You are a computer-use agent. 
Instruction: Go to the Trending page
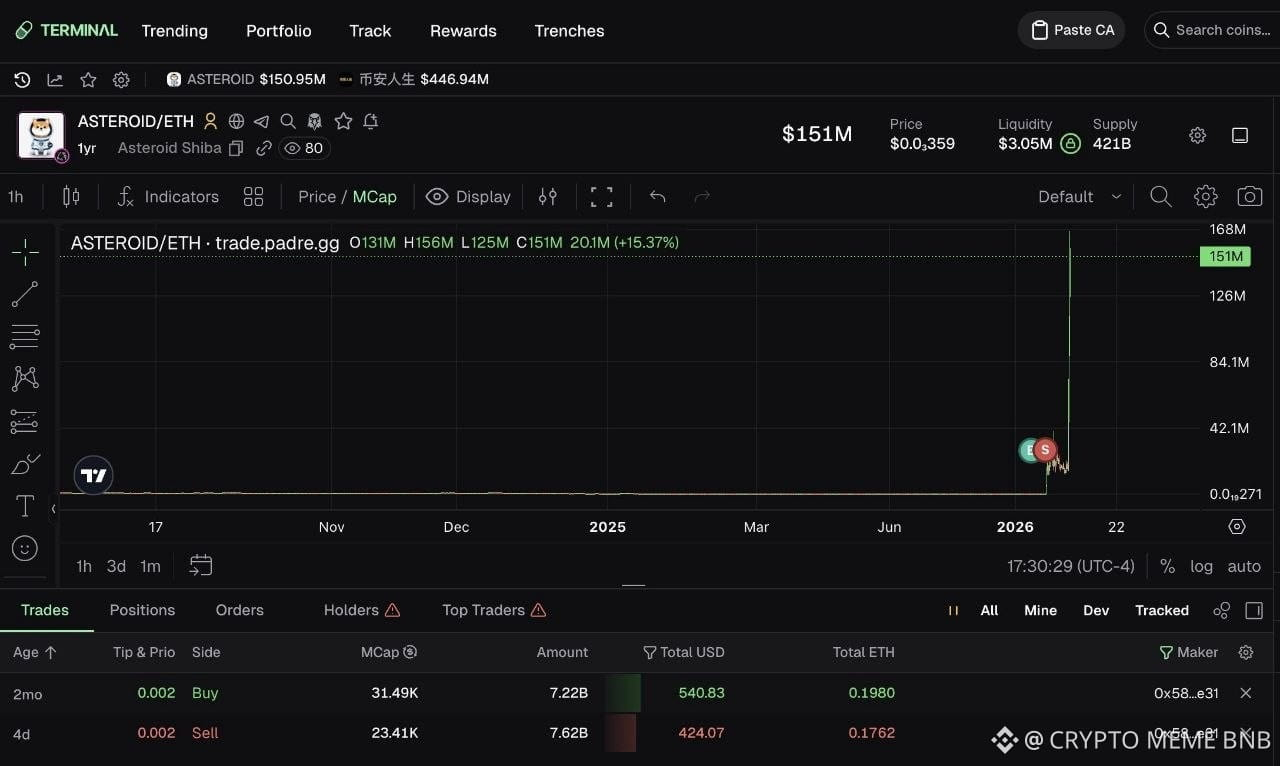point(175,31)
